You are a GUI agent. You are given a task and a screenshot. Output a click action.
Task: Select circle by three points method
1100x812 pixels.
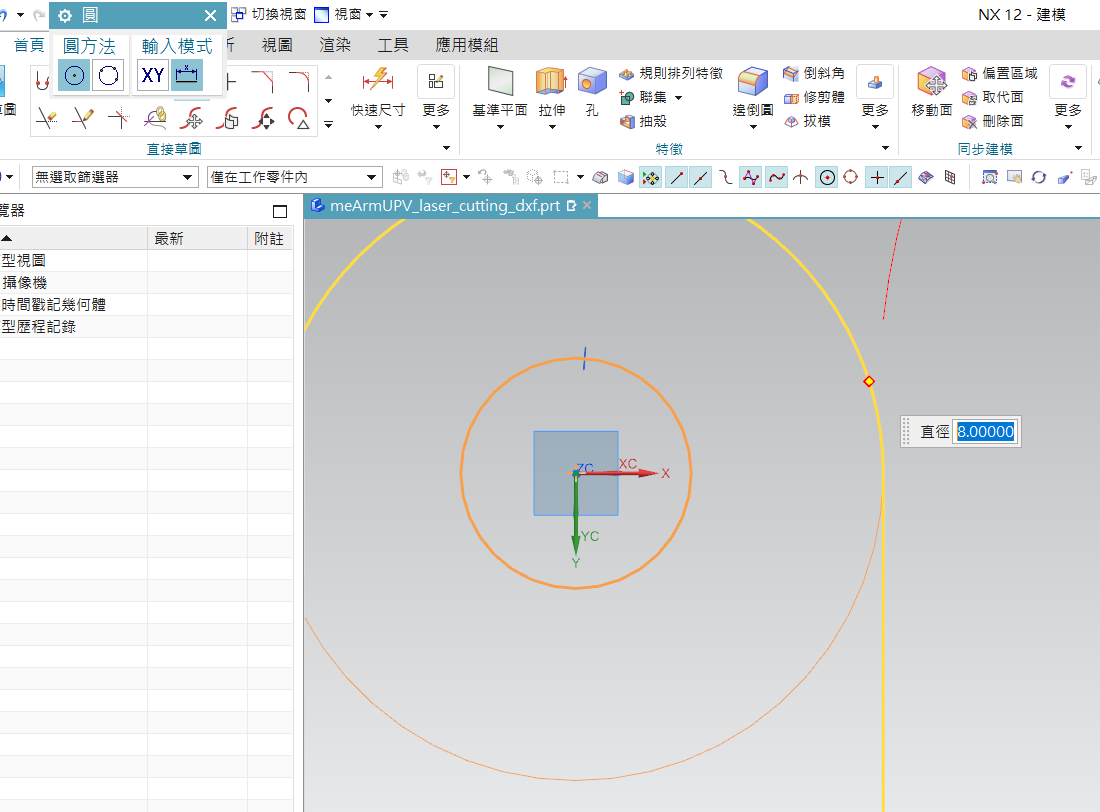pyautogui.click(x=108, y=75)
